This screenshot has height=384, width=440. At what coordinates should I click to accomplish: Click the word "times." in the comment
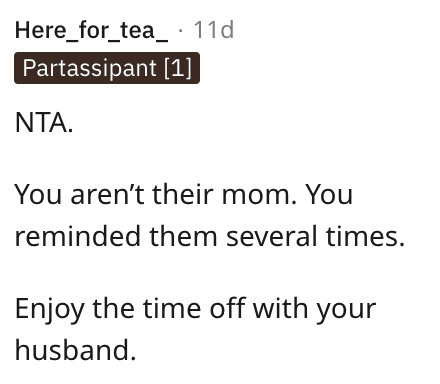pyautogui.click(x=365, y=236)
